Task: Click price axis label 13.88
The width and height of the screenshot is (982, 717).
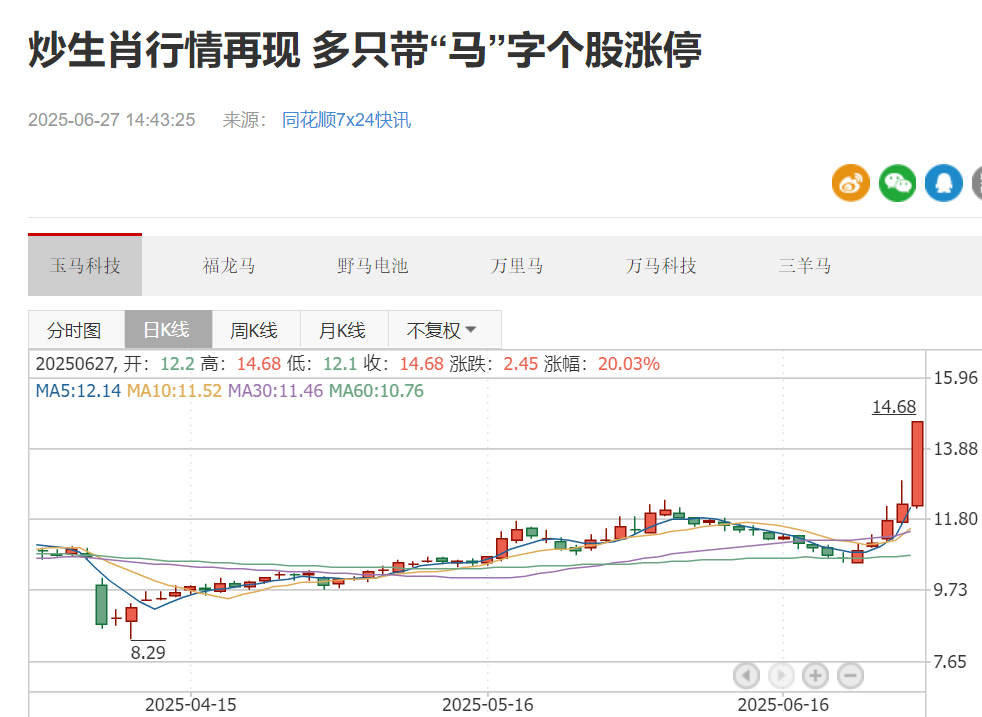Action: pyautogui.click(x=955, y=448)
